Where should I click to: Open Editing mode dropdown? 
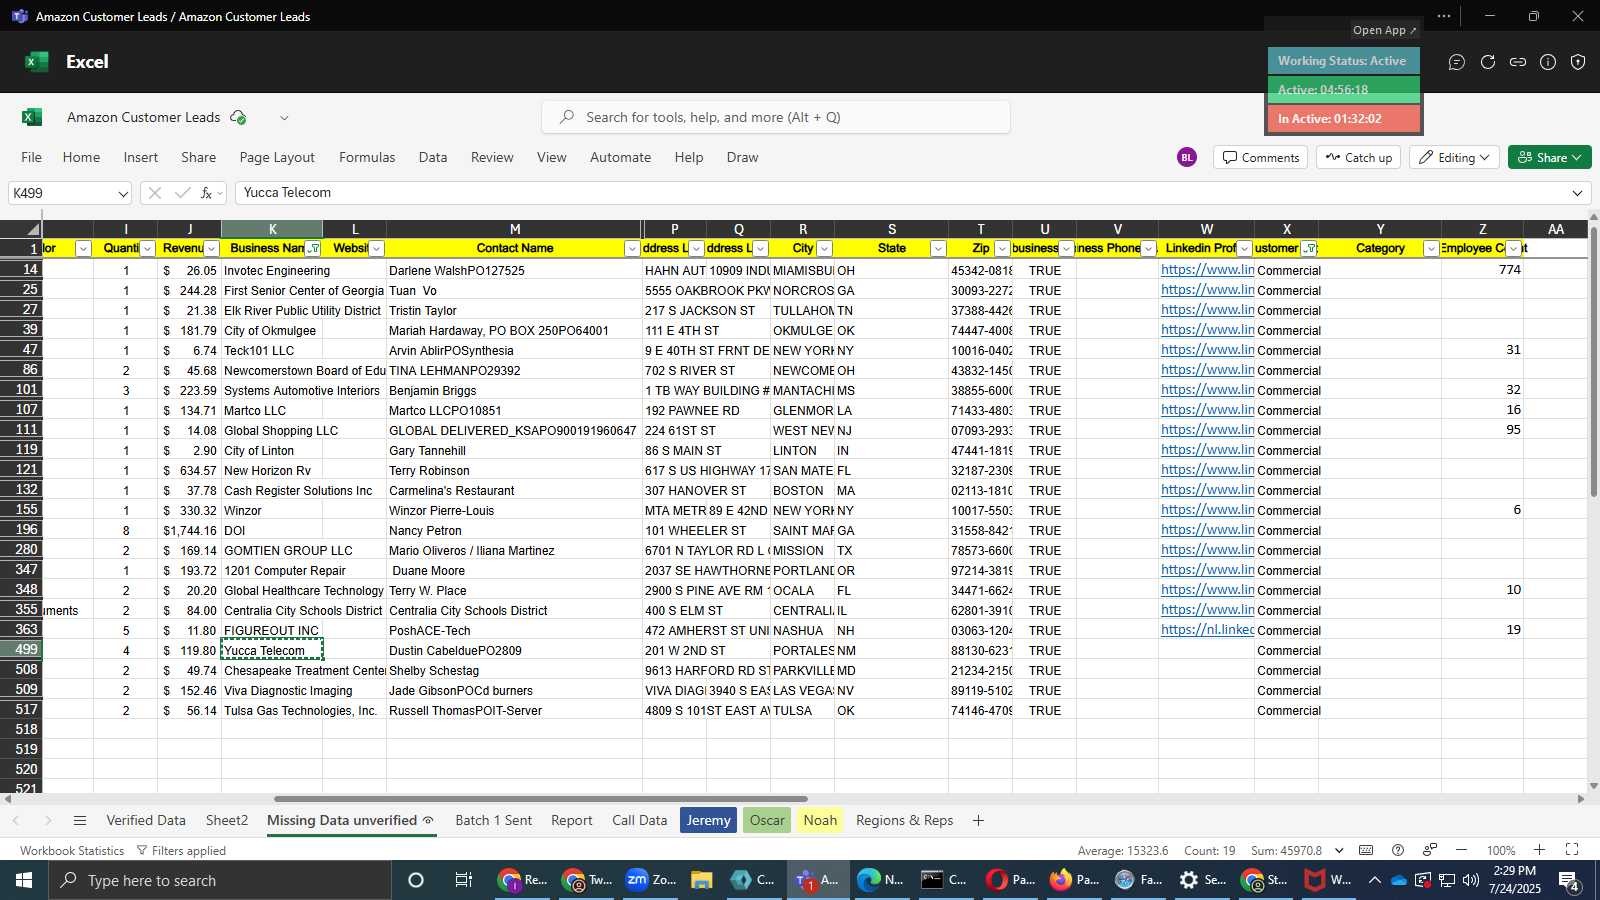[x=1454, y=157]
